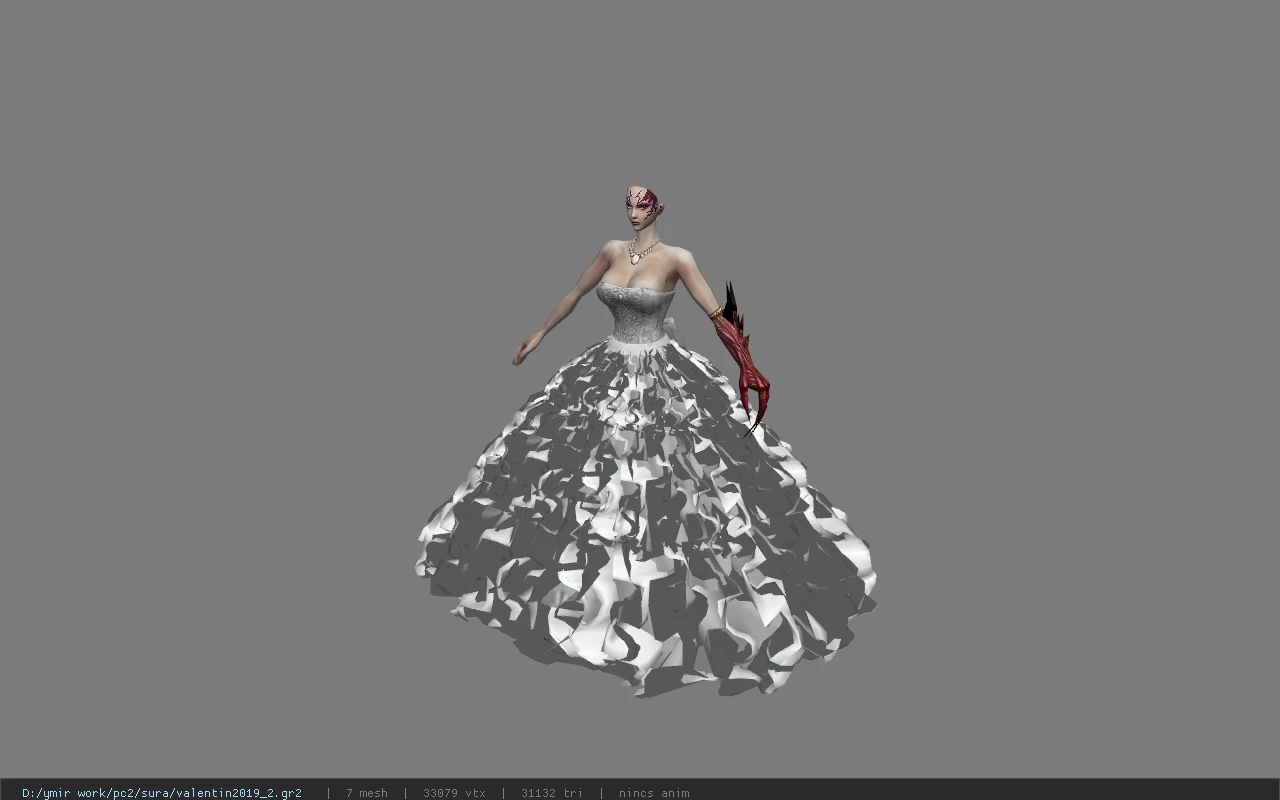Click the '31132 tri' status entry
This screenshot has height=800, width=1280.
coord(551,793)
